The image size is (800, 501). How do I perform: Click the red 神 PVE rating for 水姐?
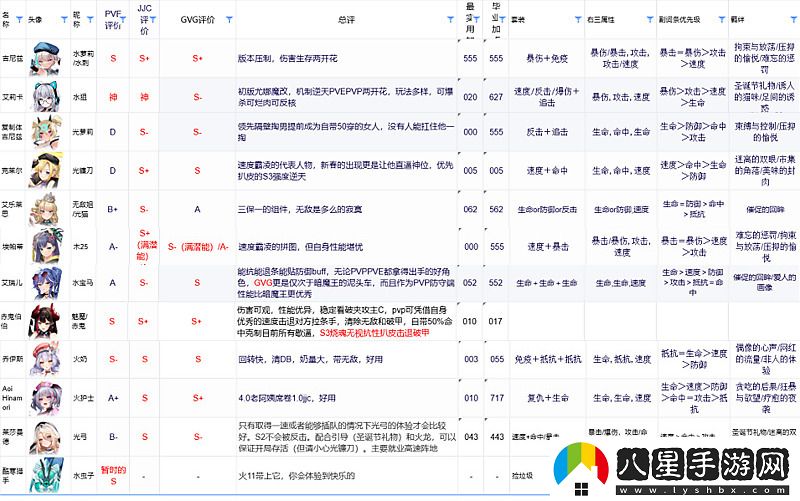[113, 97]
